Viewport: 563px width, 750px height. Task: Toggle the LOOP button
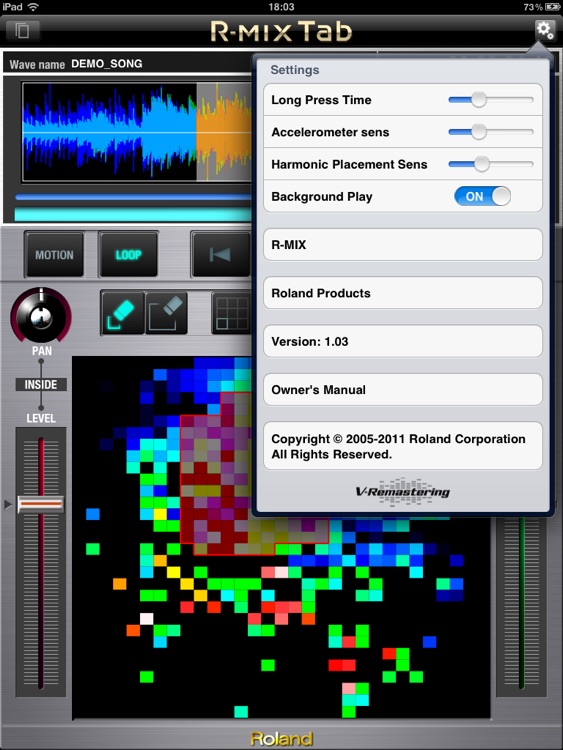(x=128, y=254)
